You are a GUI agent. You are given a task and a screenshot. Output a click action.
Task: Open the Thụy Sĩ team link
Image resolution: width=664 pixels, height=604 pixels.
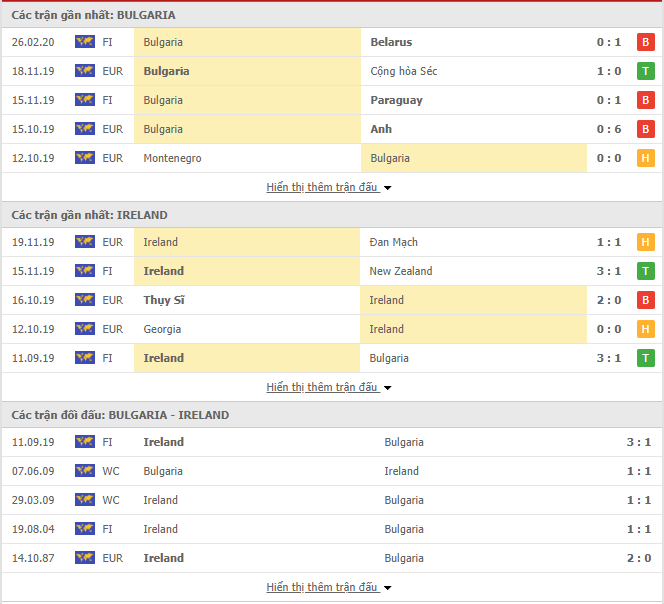[164, 300]
